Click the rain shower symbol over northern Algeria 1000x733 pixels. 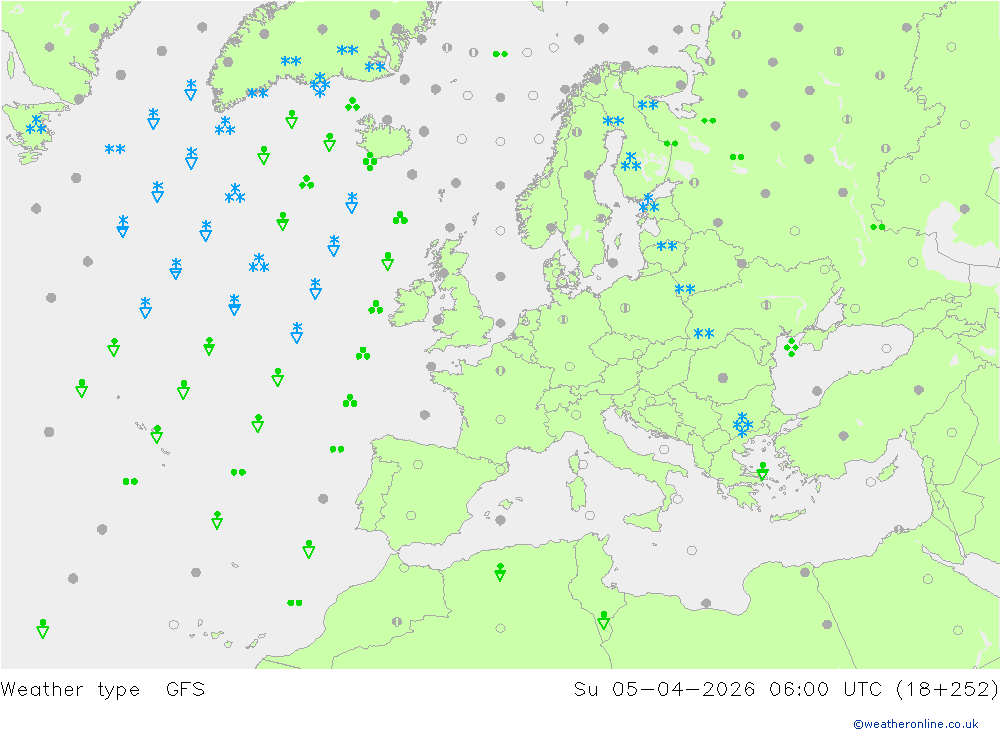500,572
